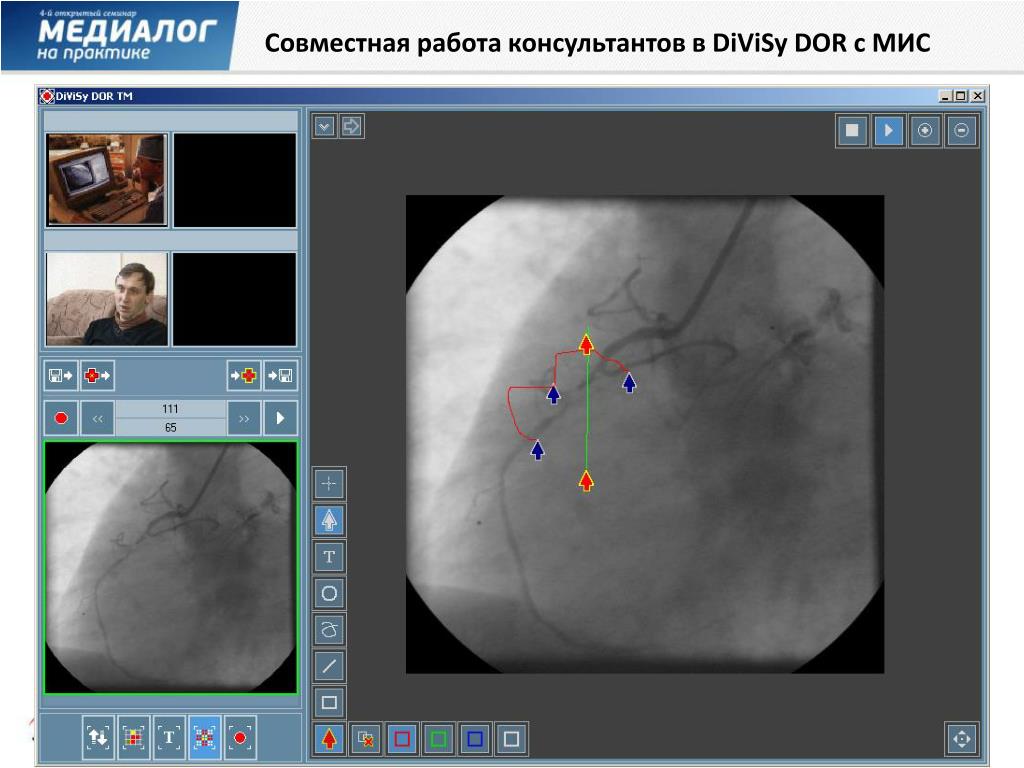Select the freehand curve tool
The image size is (1024, 768).
click(x=329, y=630)
